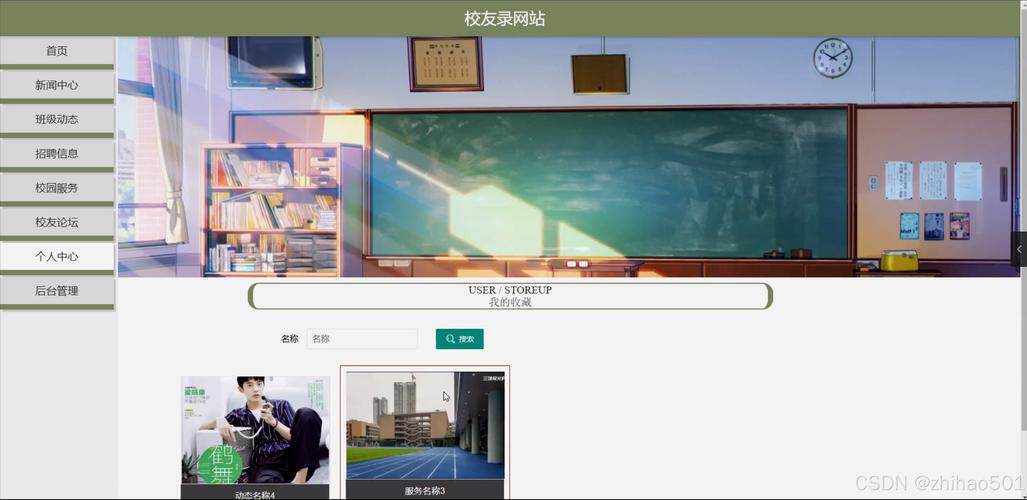Select 个人中心 menu entry
This screenshot has height=500, width=1027.
coord(57,256)
